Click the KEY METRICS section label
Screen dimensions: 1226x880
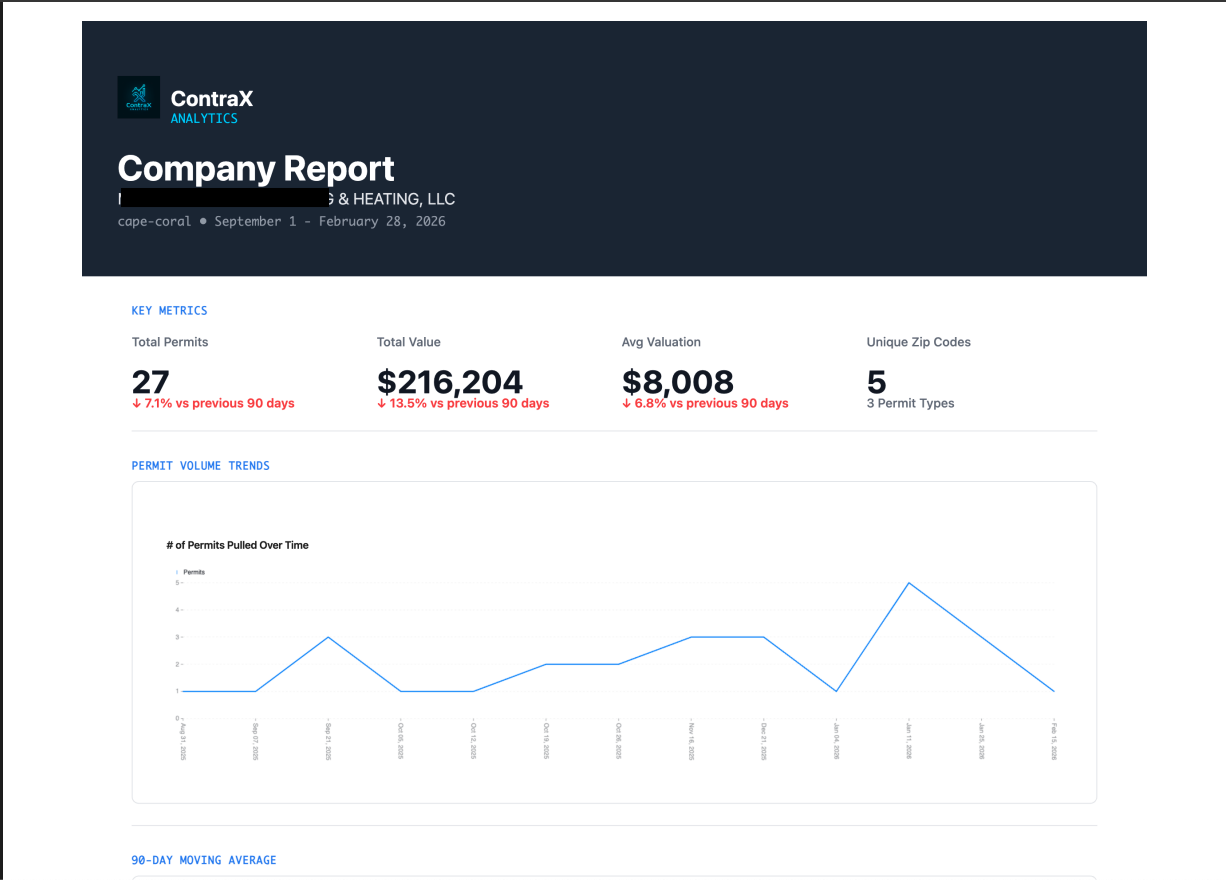(x=170, y=311)
